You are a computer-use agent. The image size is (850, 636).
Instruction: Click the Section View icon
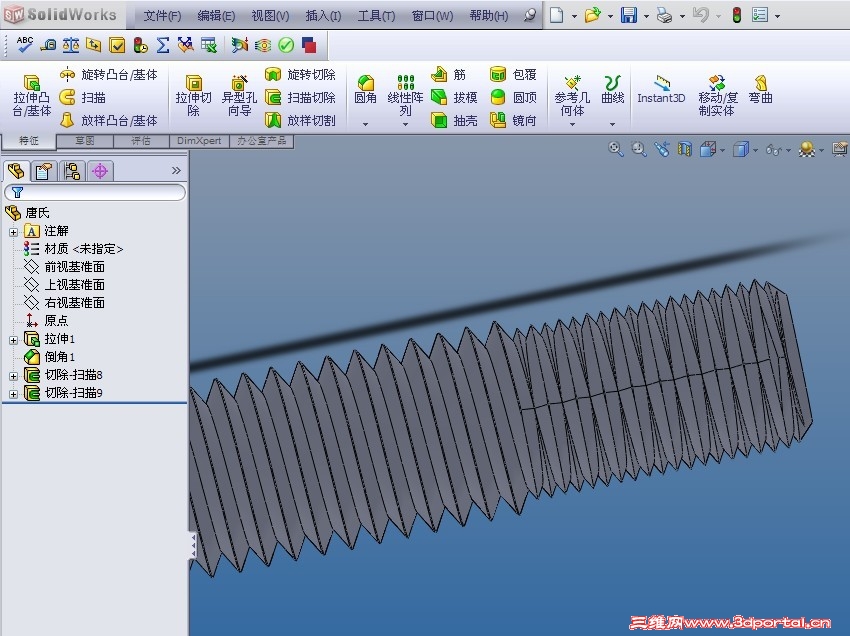[x=685, y=149]
